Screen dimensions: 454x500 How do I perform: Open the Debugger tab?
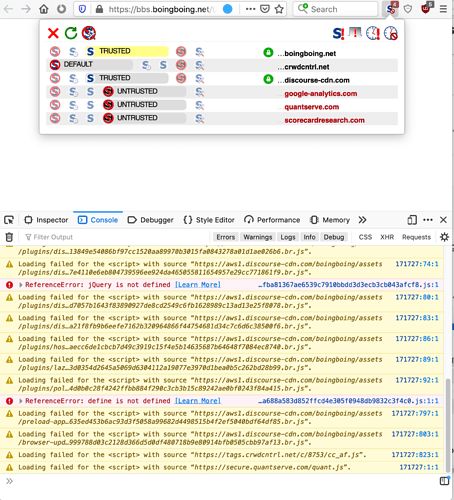(151, 220)
